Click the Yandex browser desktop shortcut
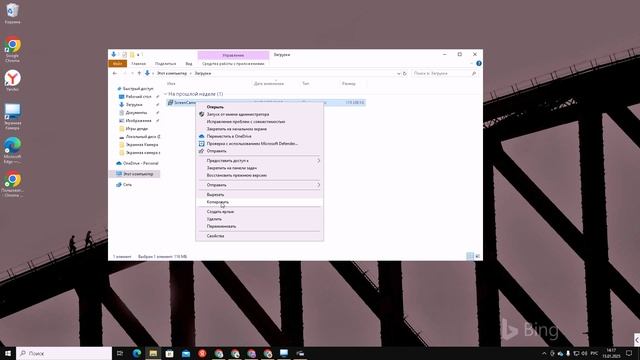This screenshot has width=640, height=360. [x=12, y=80]
